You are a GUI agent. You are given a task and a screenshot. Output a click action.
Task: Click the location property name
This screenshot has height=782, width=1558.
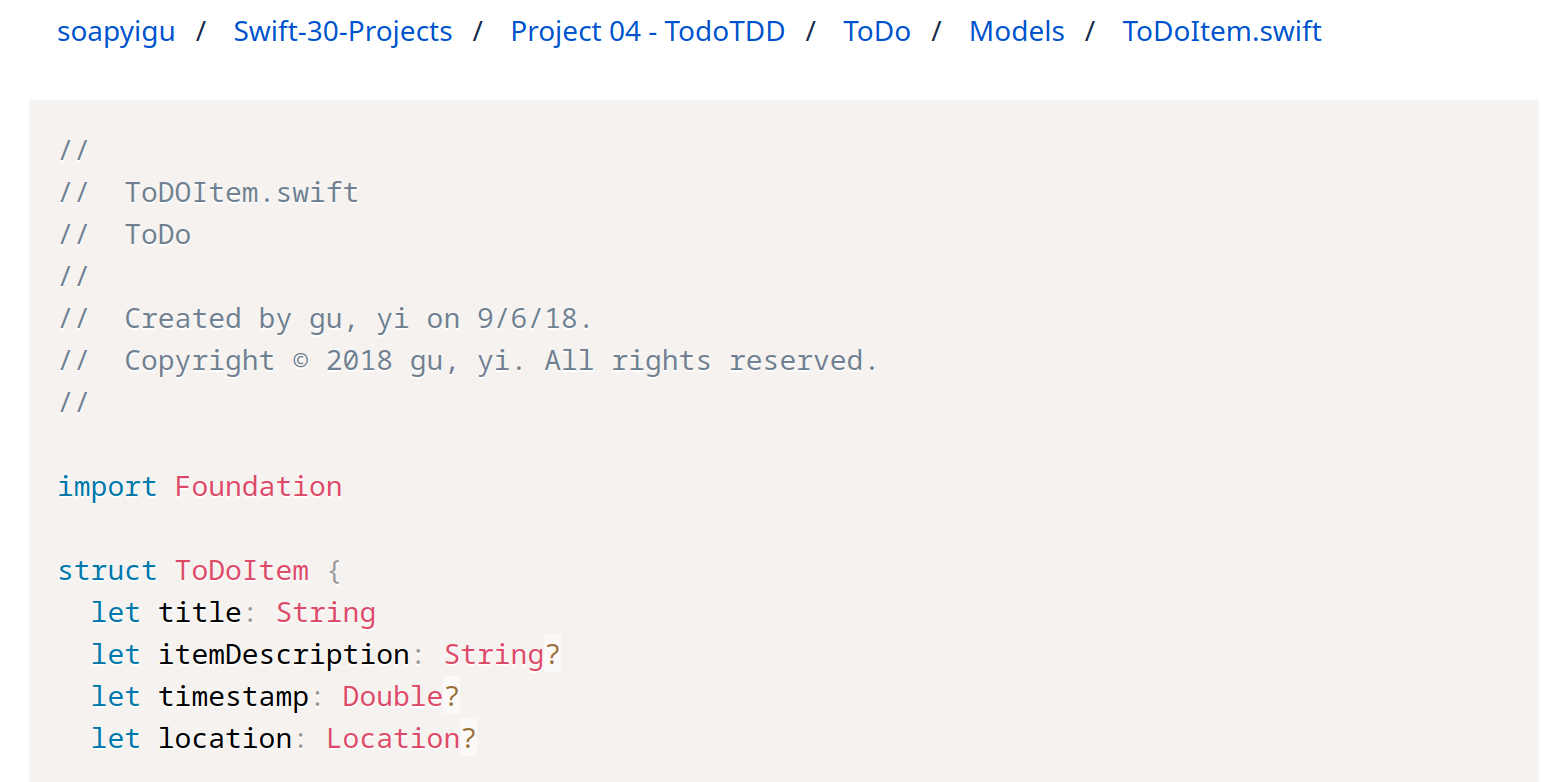[x=225, y=739]
